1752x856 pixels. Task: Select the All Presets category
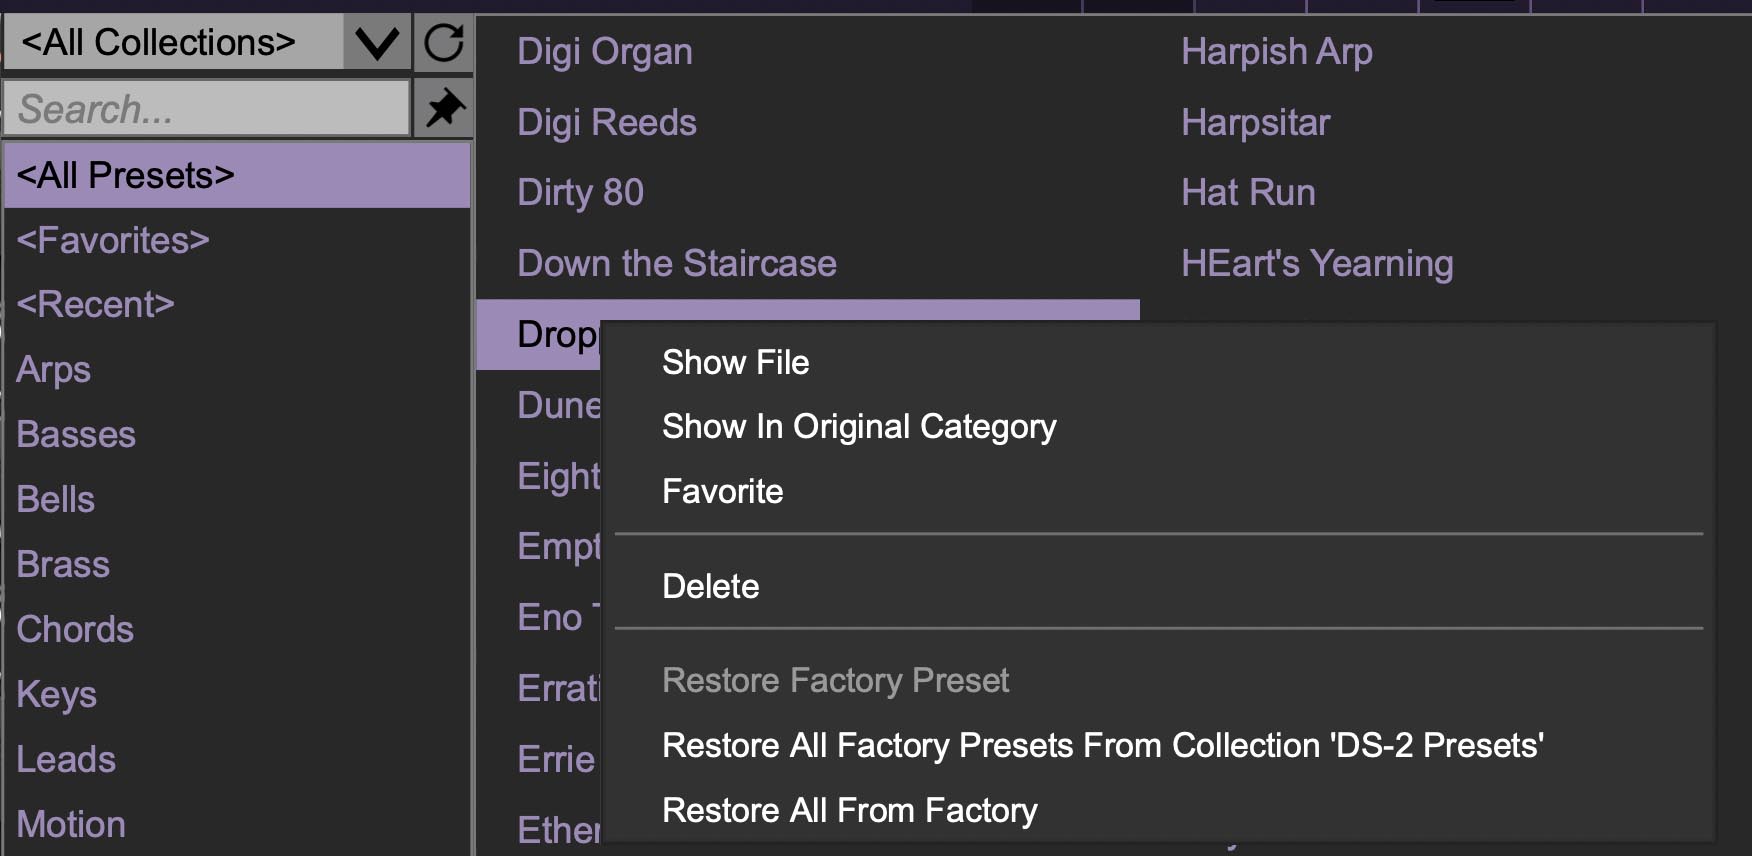(237, 176)
